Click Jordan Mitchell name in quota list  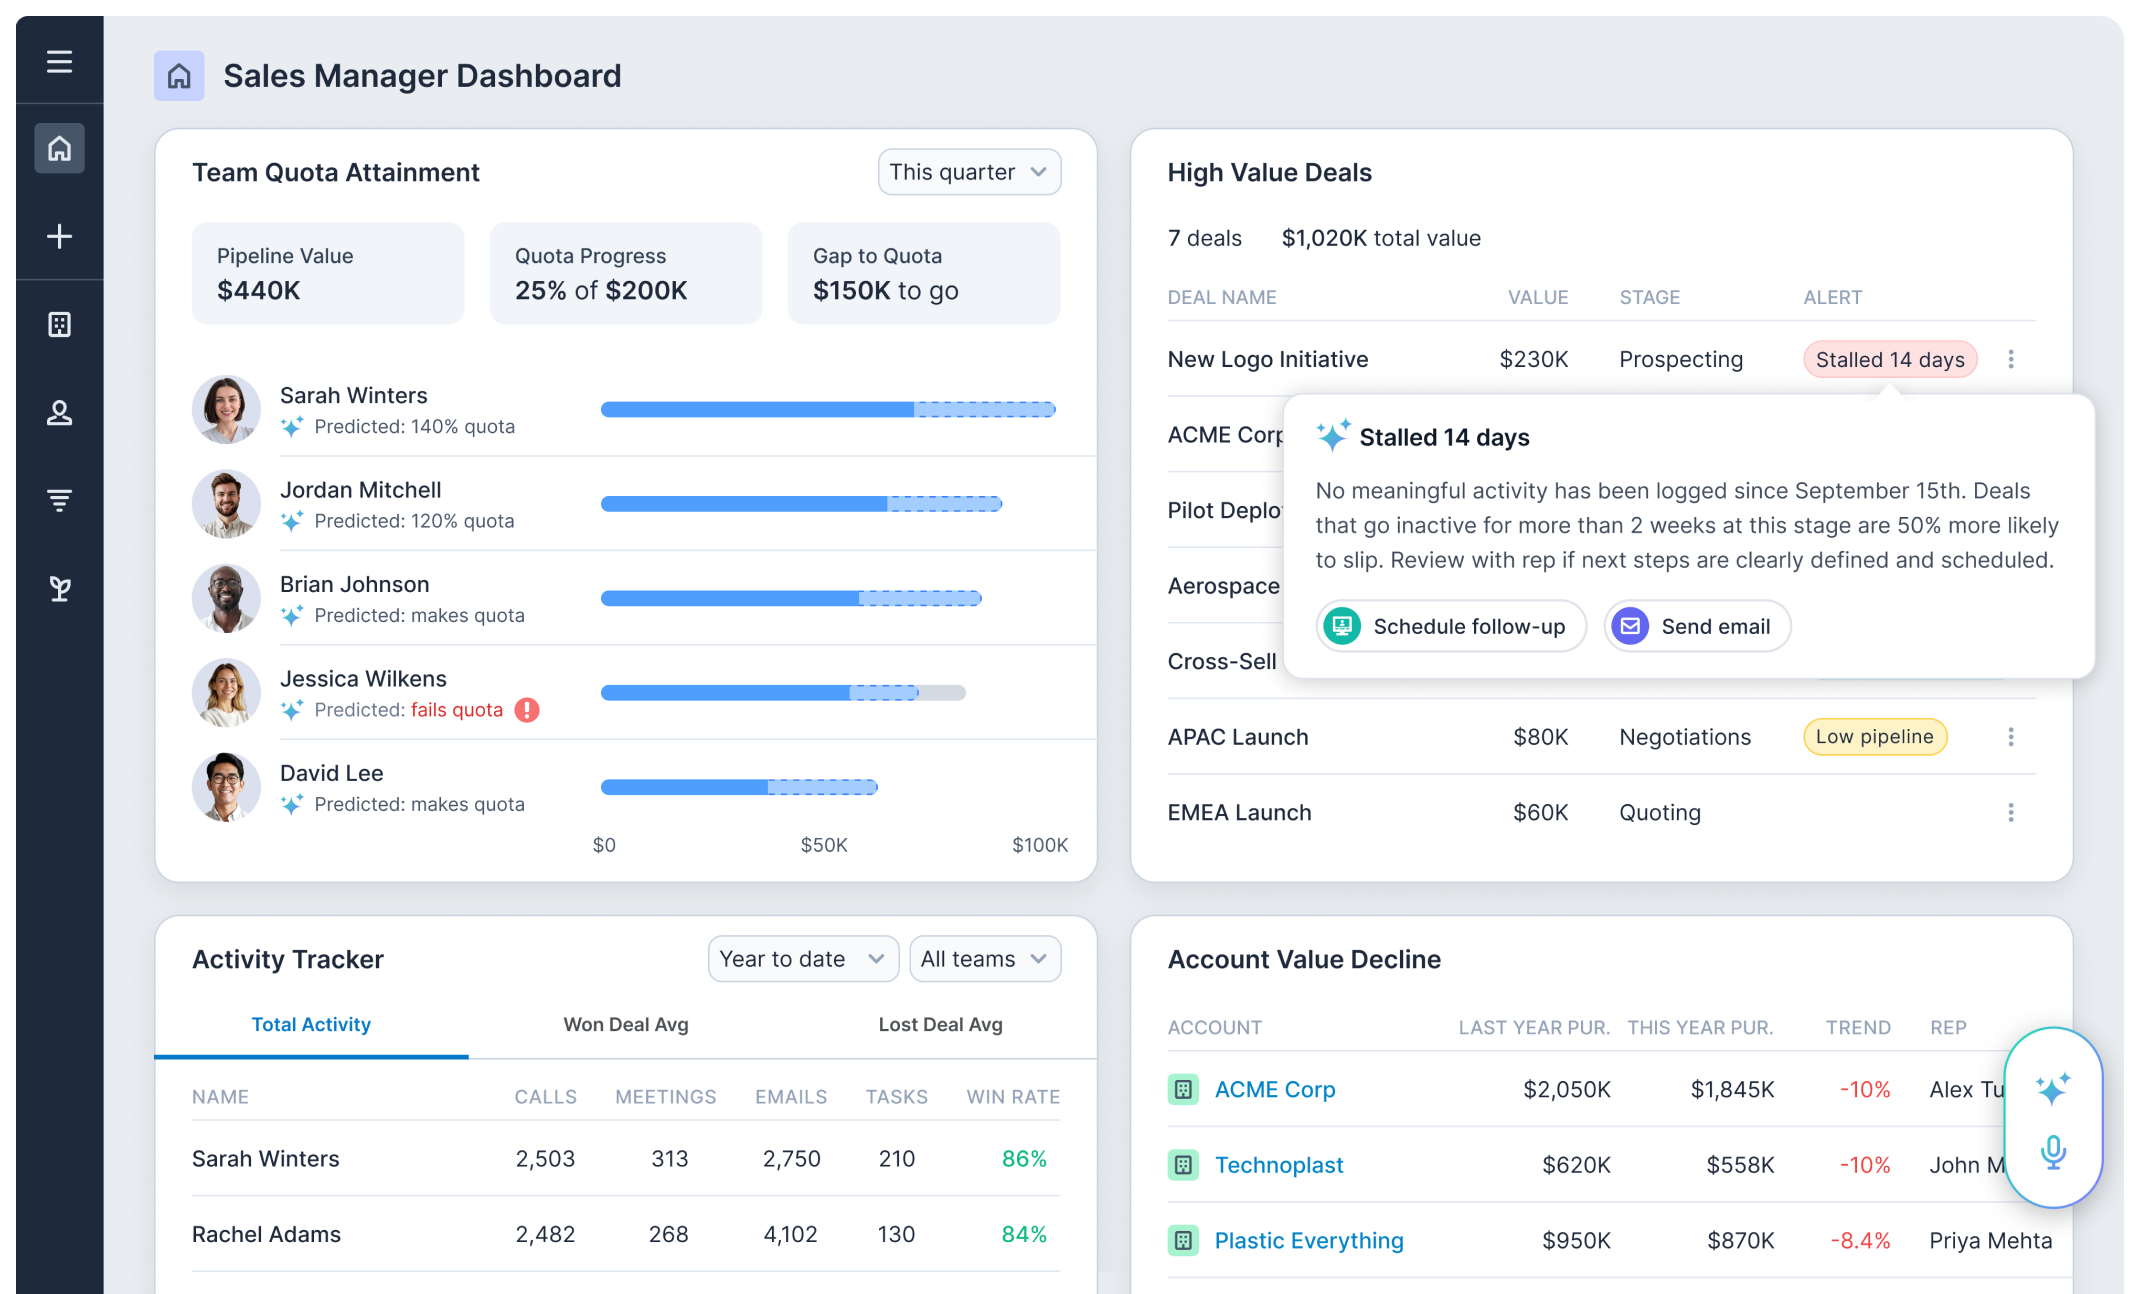pos(360,490)
